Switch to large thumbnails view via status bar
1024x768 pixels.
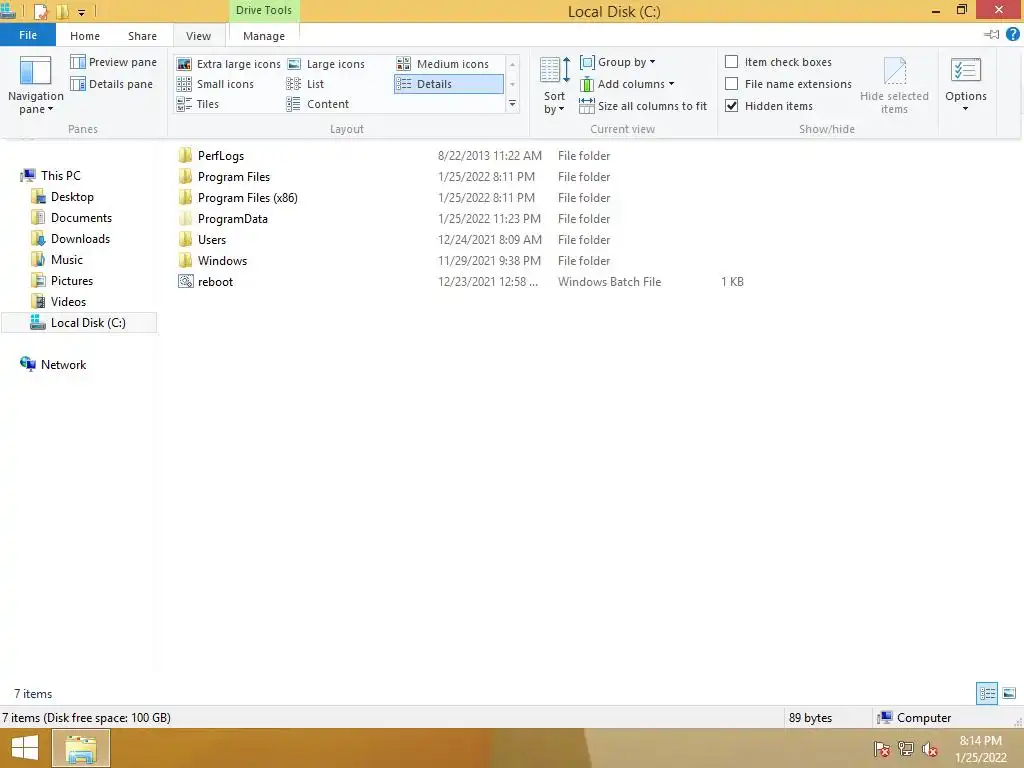pos(1009,693)
